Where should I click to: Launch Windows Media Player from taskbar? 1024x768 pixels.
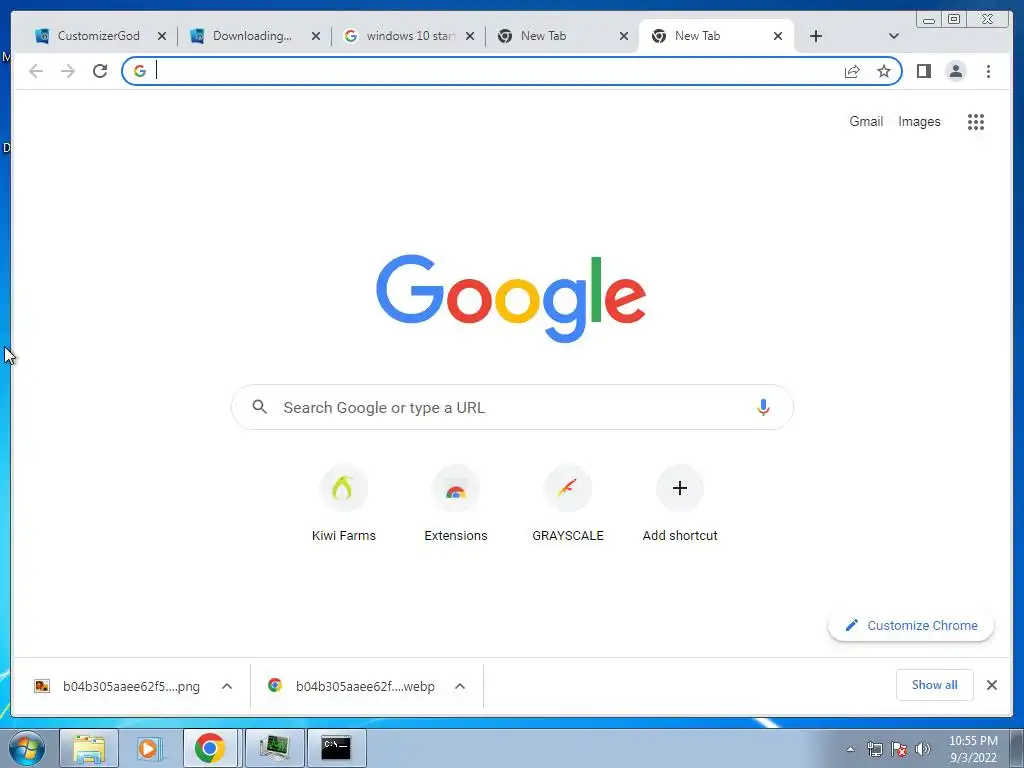(149, 748)
